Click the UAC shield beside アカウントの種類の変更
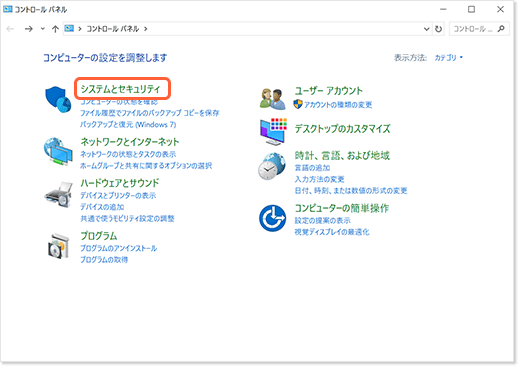Screen dimensions: 518x370 click(298, 104)
